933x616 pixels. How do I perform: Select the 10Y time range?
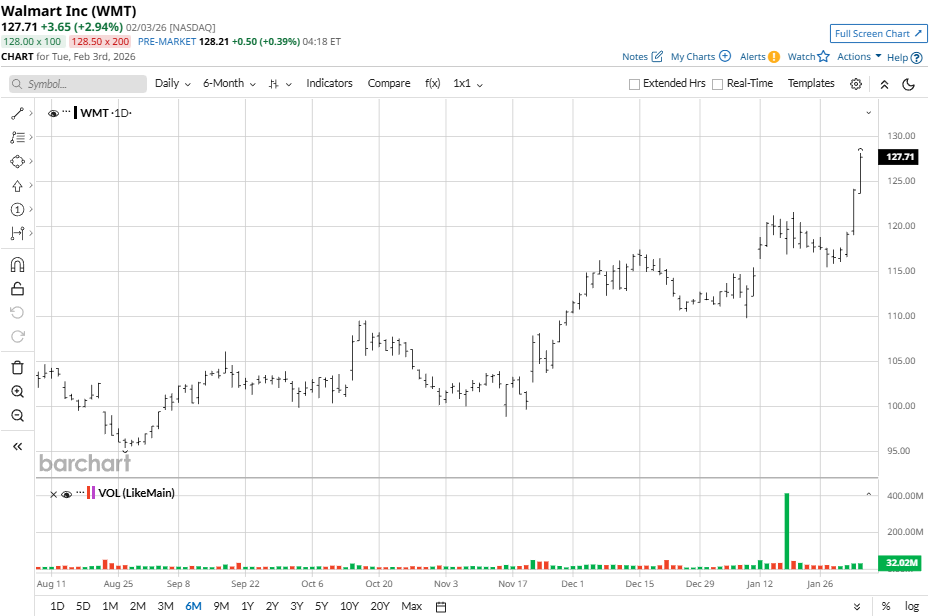[349, 606]
